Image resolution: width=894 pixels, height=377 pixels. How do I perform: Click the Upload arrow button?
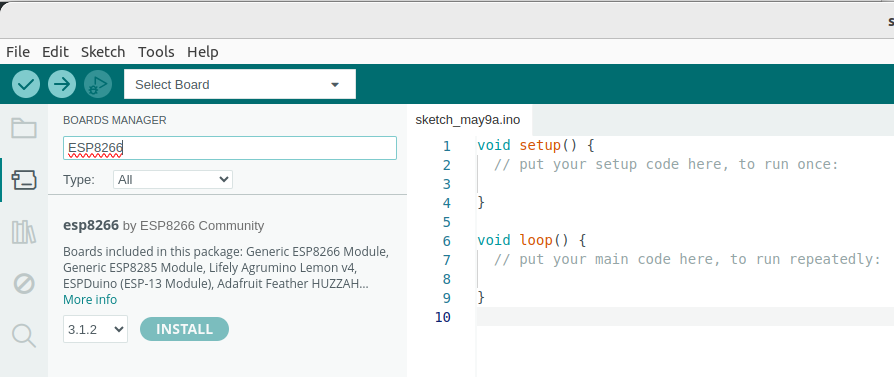(x=62, y=84)
